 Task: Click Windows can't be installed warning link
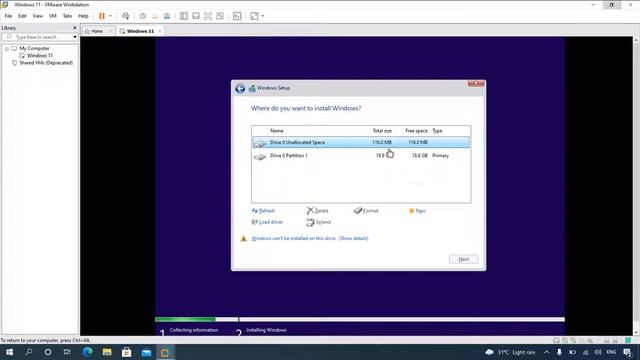(294, 238)
